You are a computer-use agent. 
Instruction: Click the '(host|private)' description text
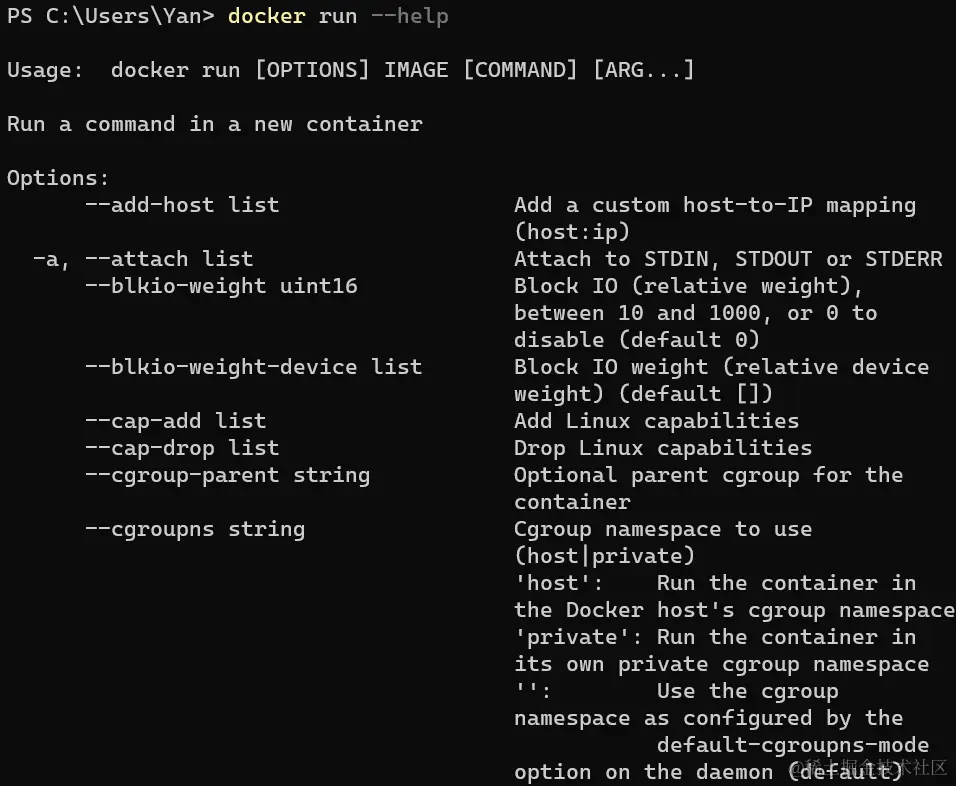click(604, 556)
